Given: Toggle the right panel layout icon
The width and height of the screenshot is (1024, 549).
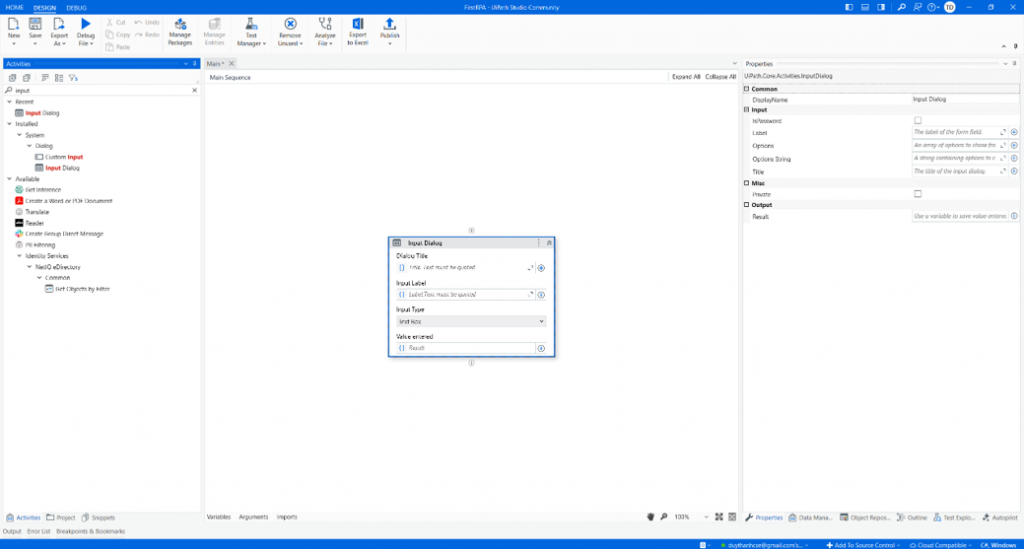Looking at the screenshot, I should (881, 7).
